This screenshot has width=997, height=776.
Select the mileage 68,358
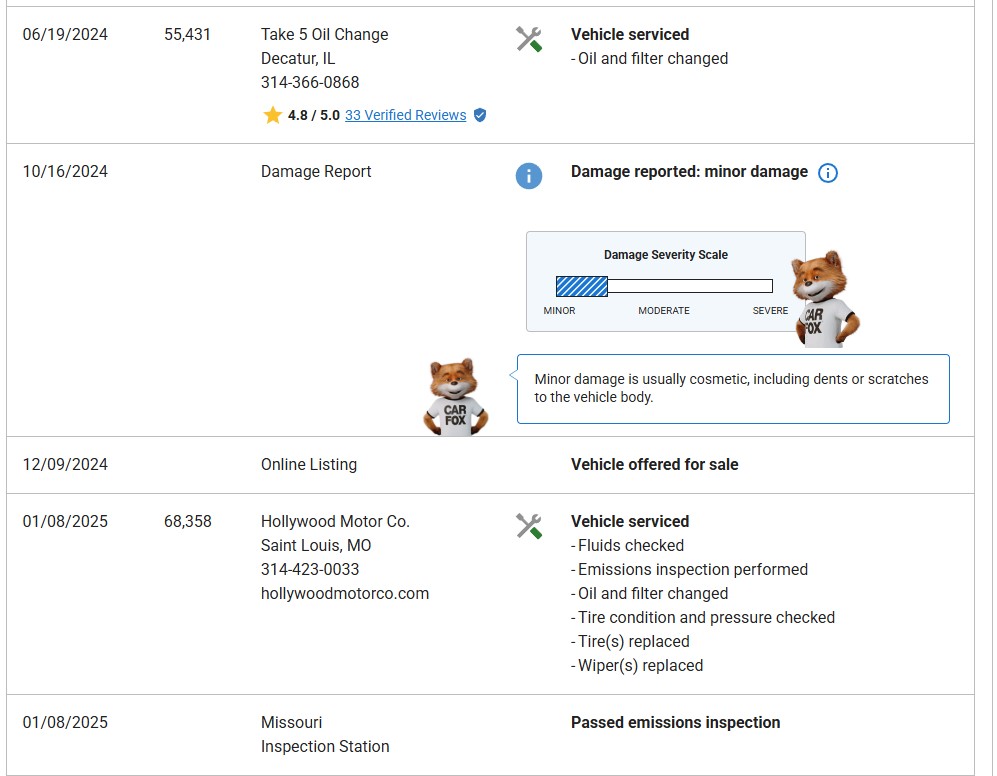[x=188, y=522]
